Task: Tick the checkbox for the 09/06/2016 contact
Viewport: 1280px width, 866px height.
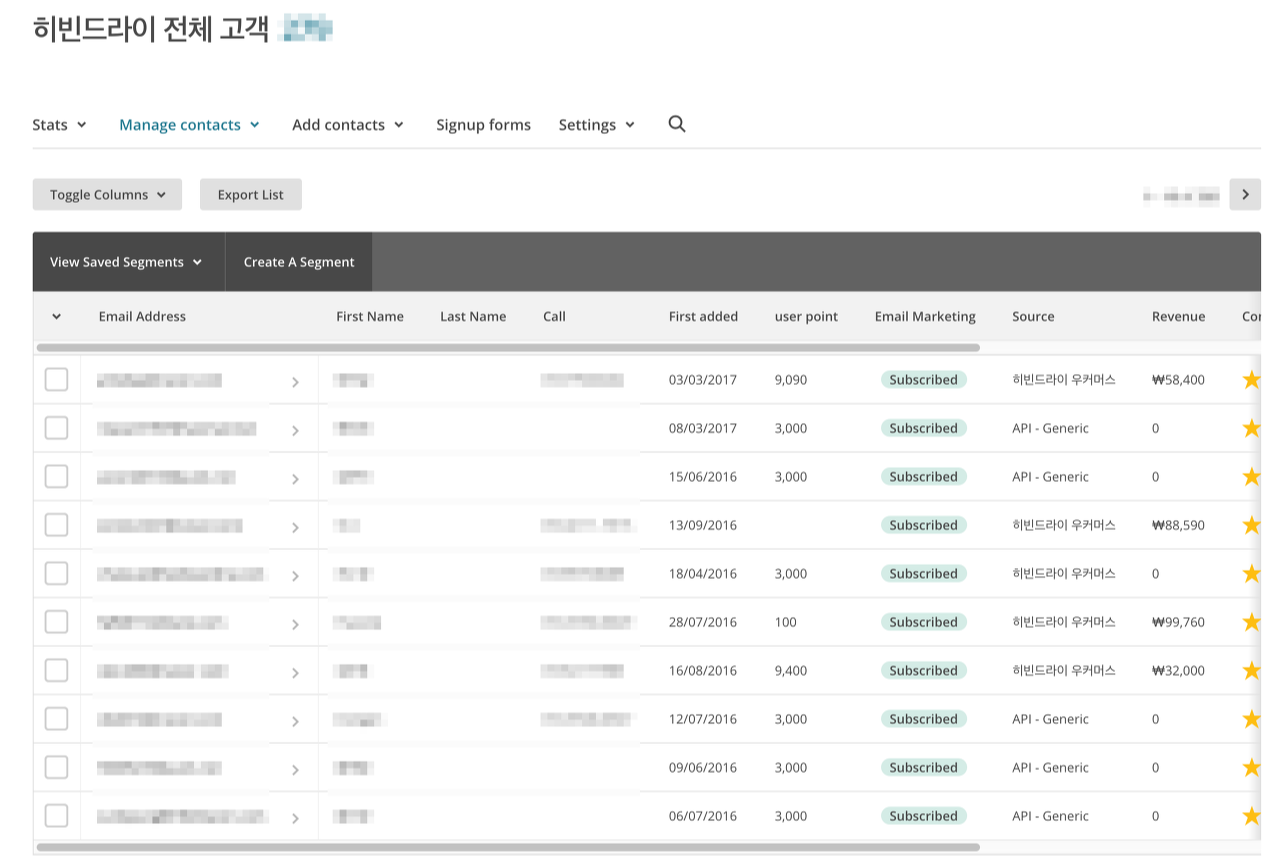Action: point(57,767)
